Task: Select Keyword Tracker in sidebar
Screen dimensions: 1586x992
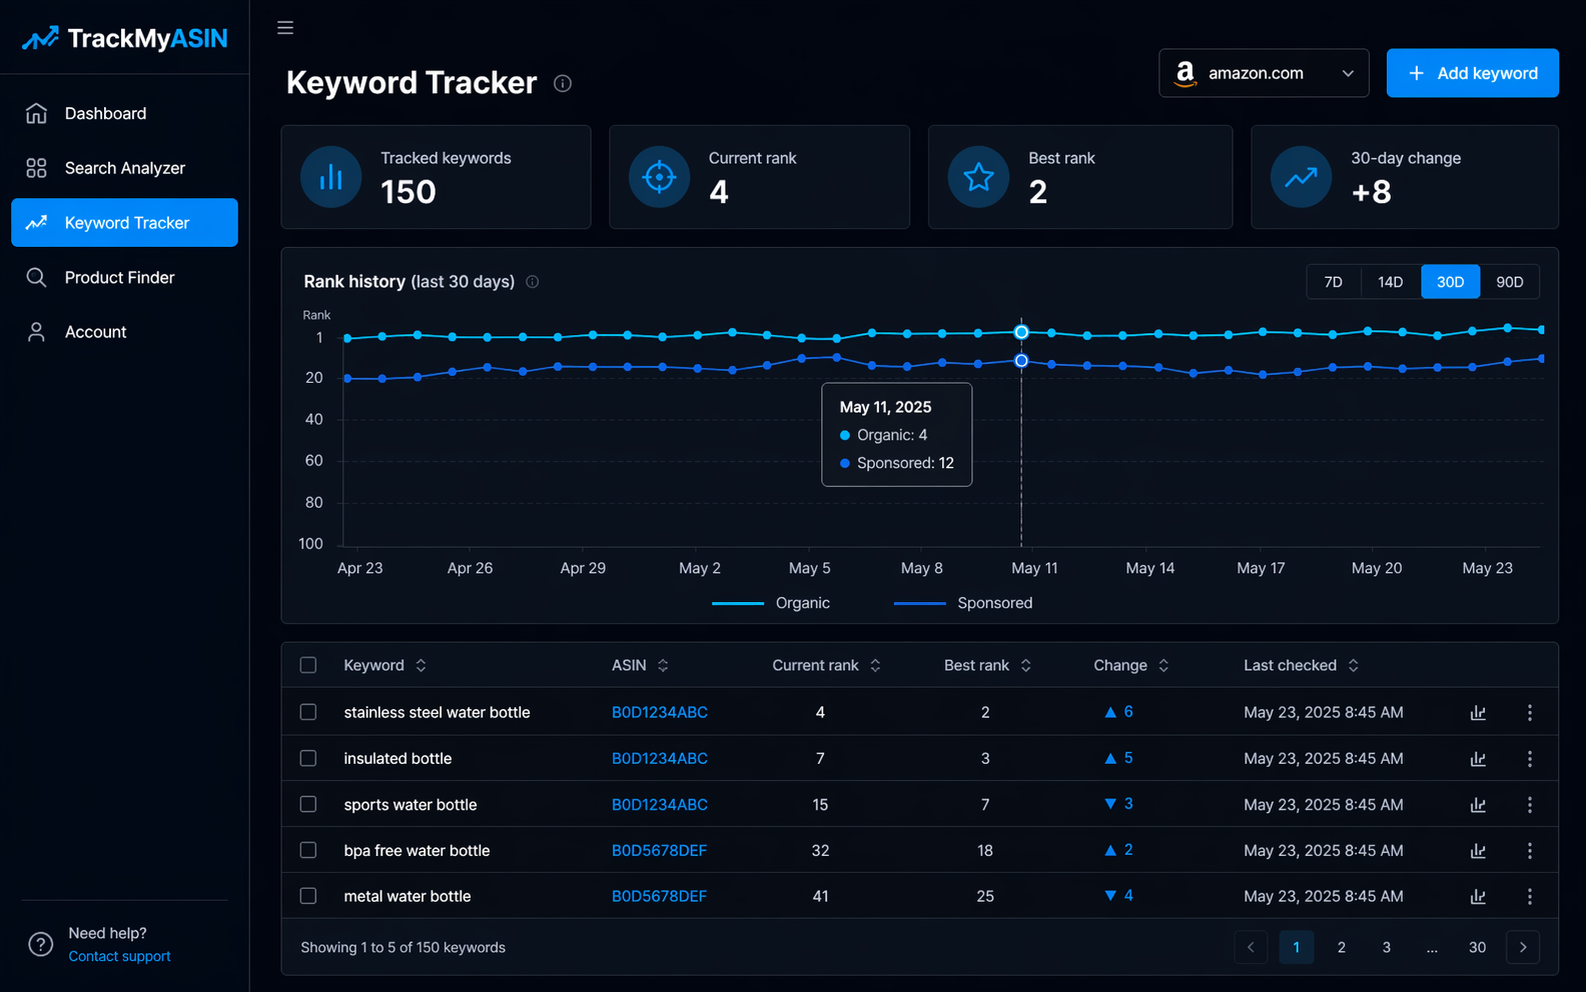Action: [x=124, y=222]
